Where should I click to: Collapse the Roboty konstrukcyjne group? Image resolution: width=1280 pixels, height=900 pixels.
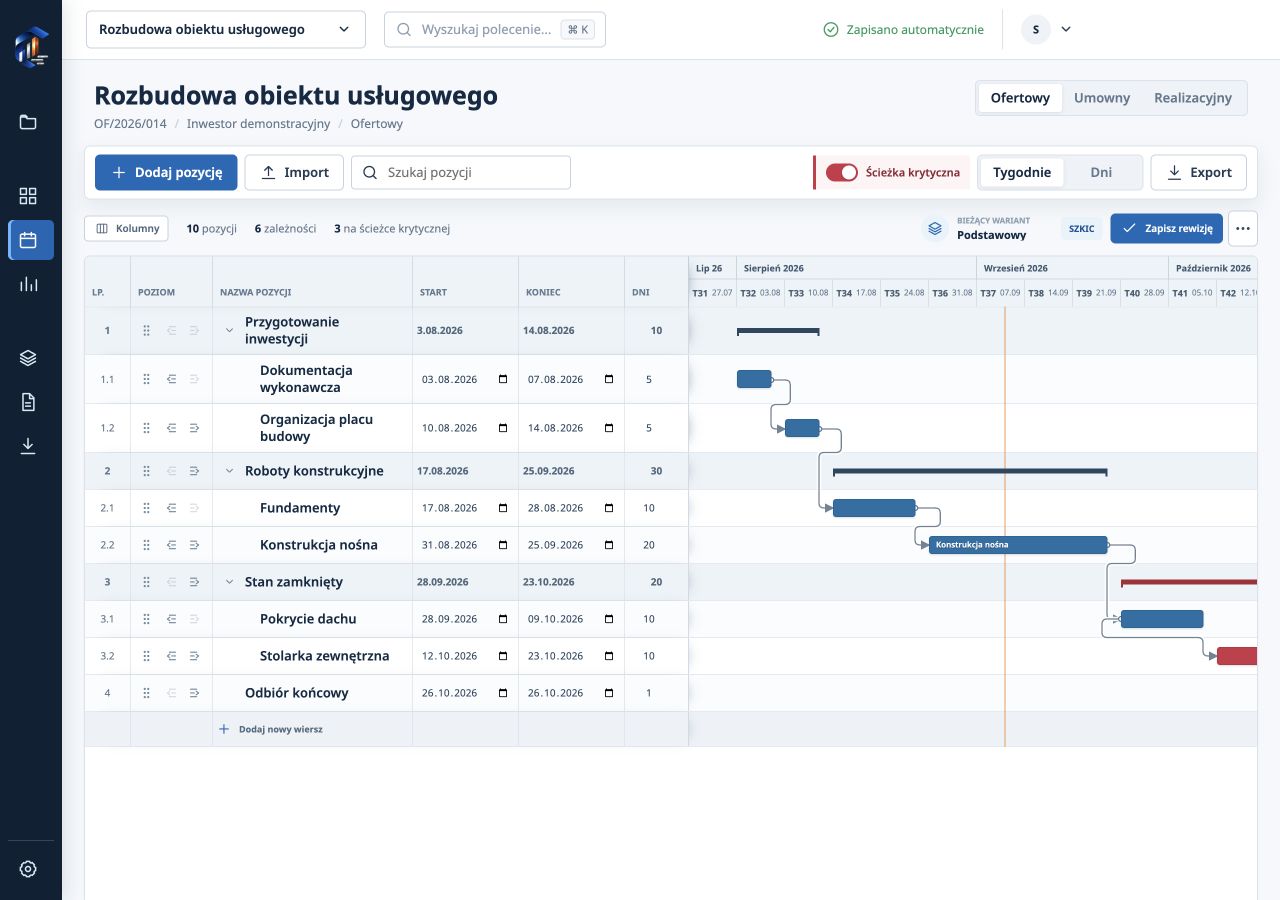click(229, 471)
